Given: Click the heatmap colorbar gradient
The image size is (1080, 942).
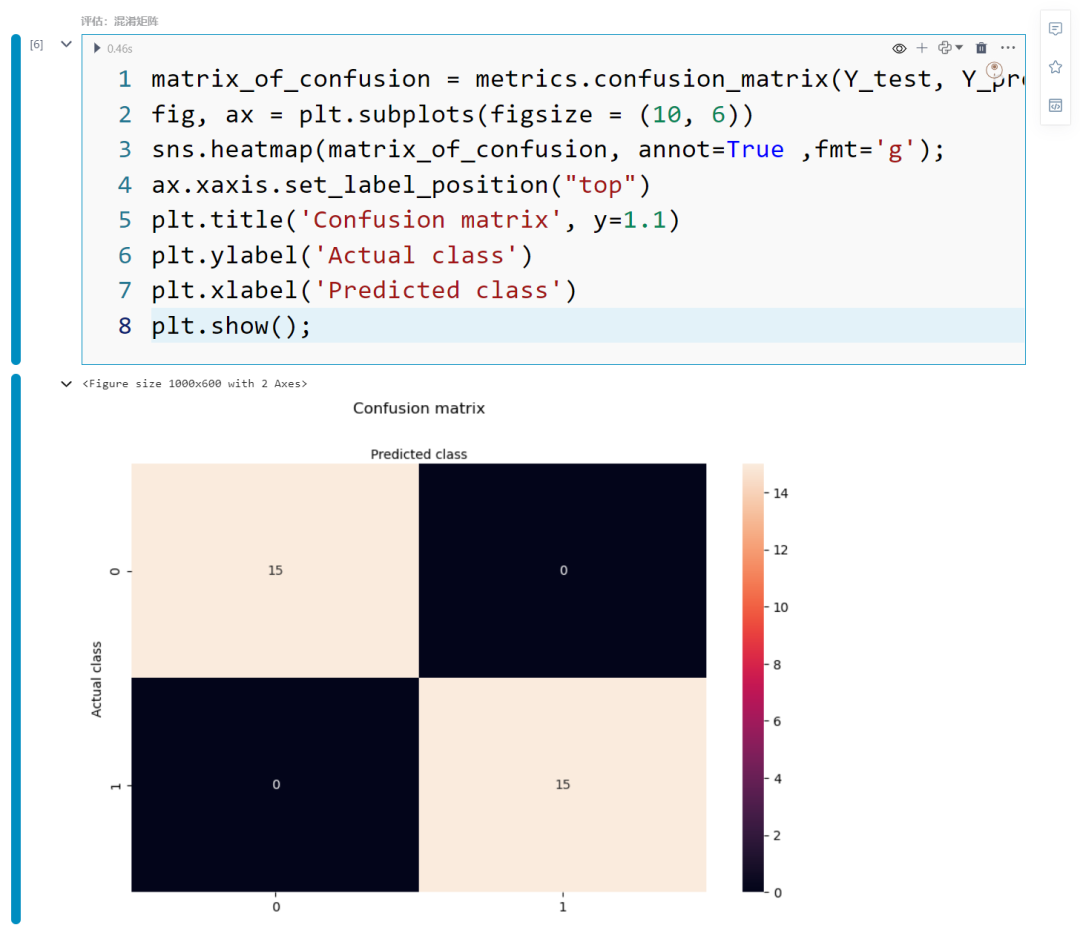Looking at the screenshot, I should [753, 678].
